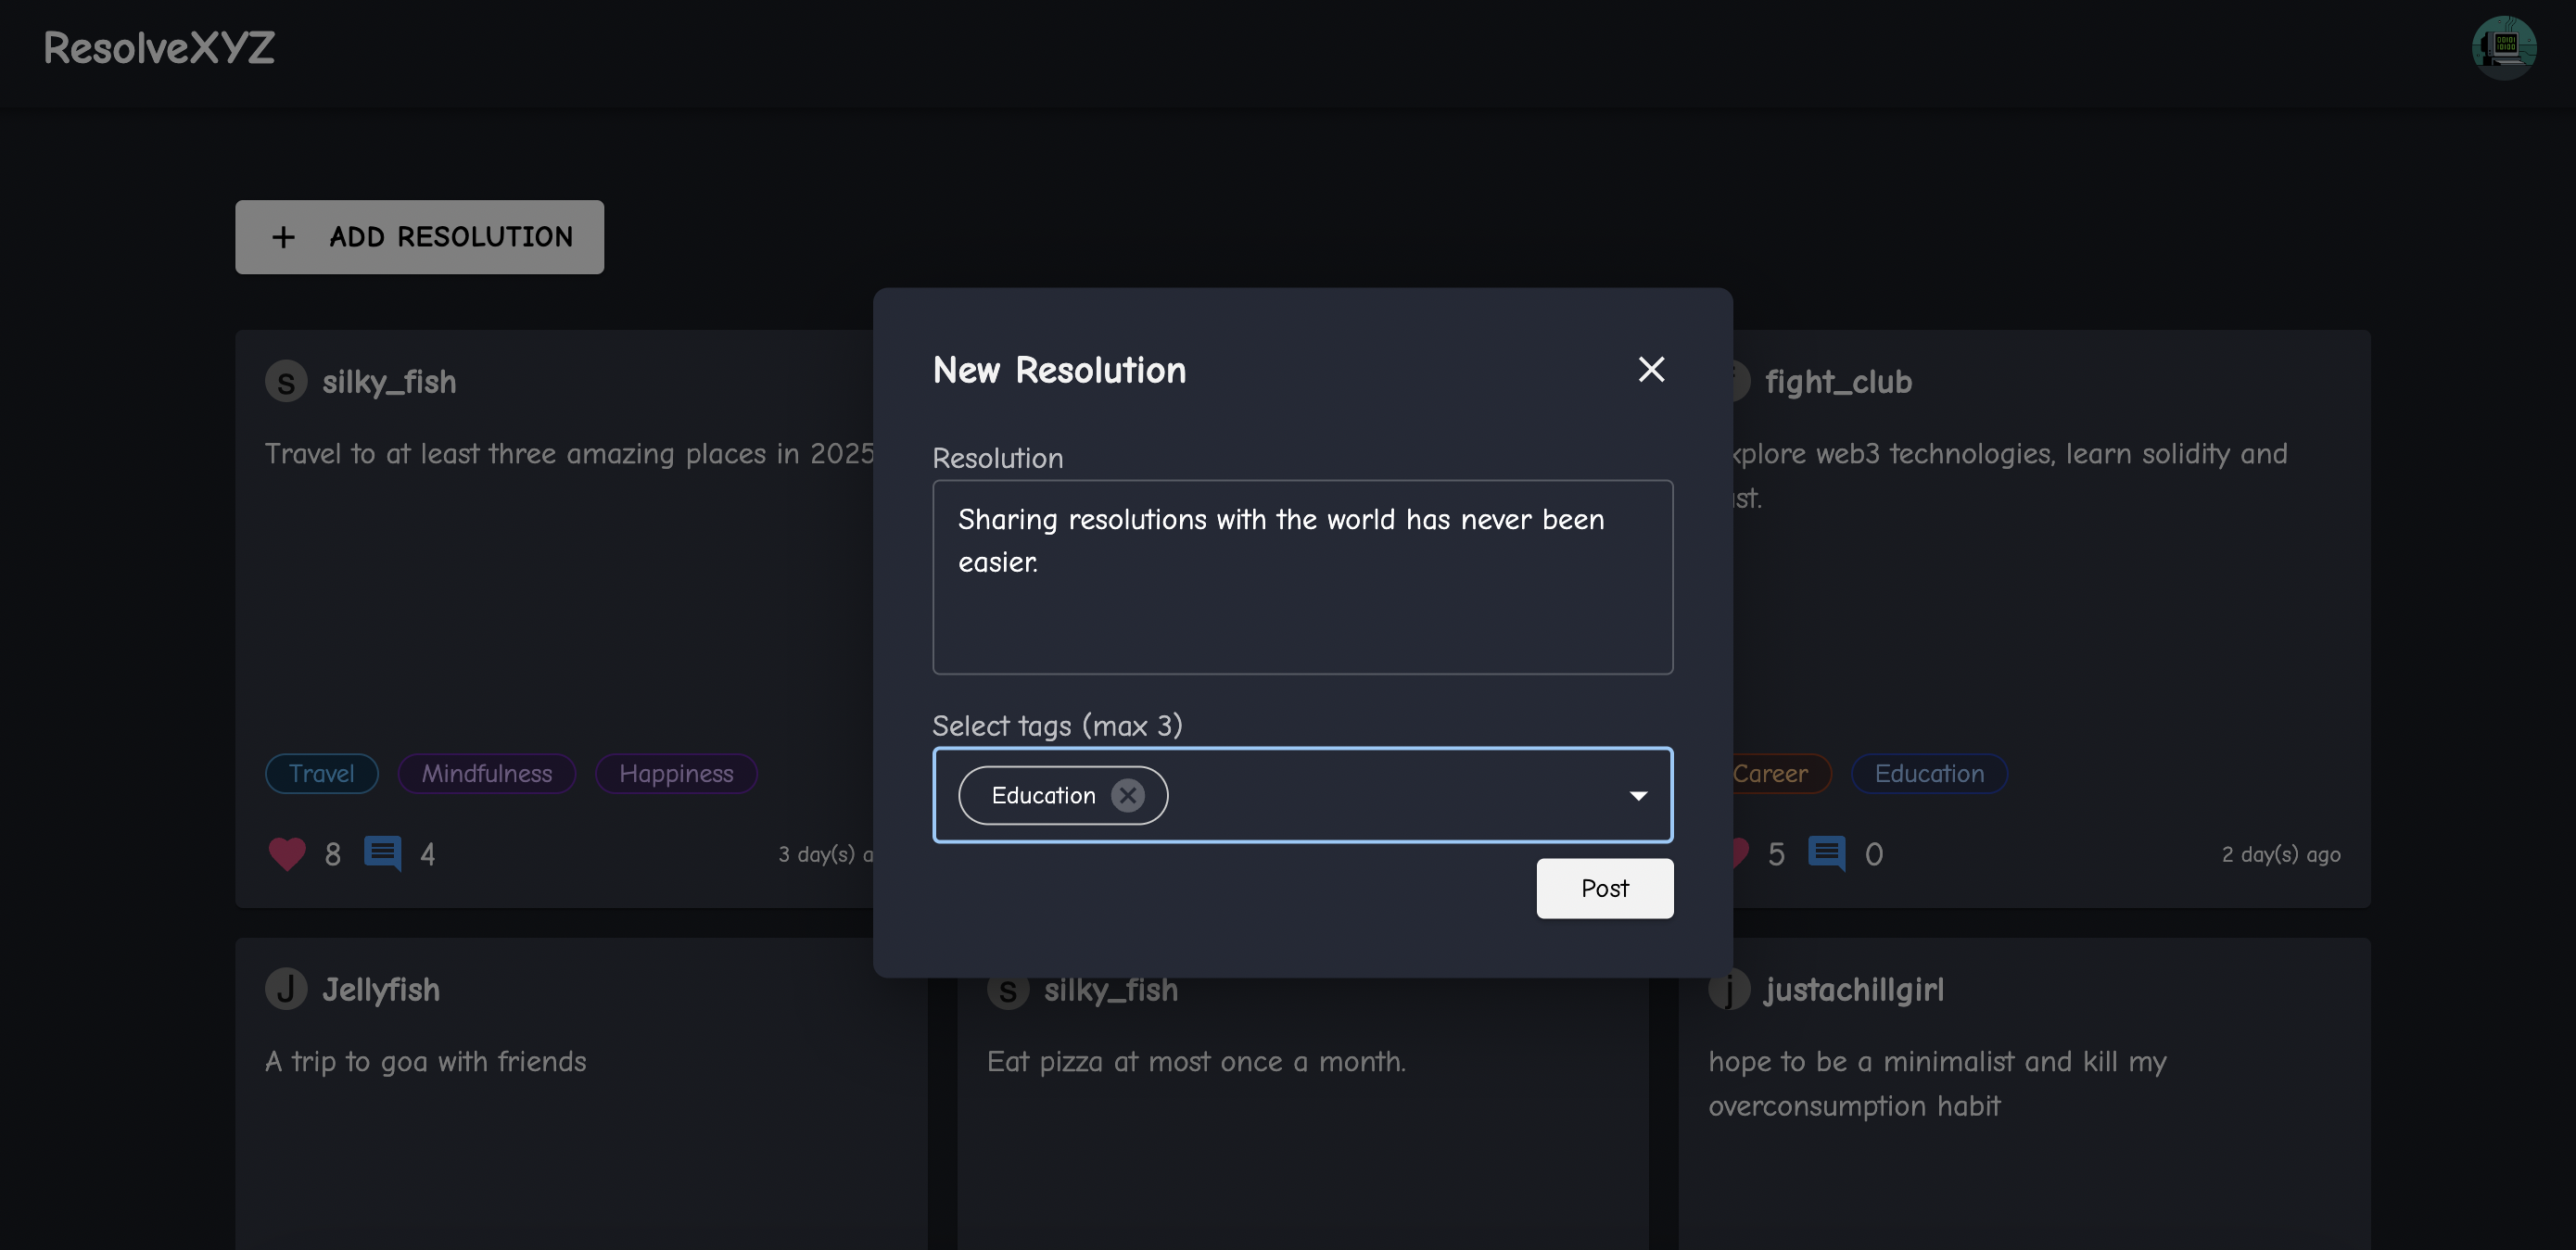Open justachillgirl's username
Image resolution: width=2576 pixels, height=1250 pixels.
coord(1854,989)
